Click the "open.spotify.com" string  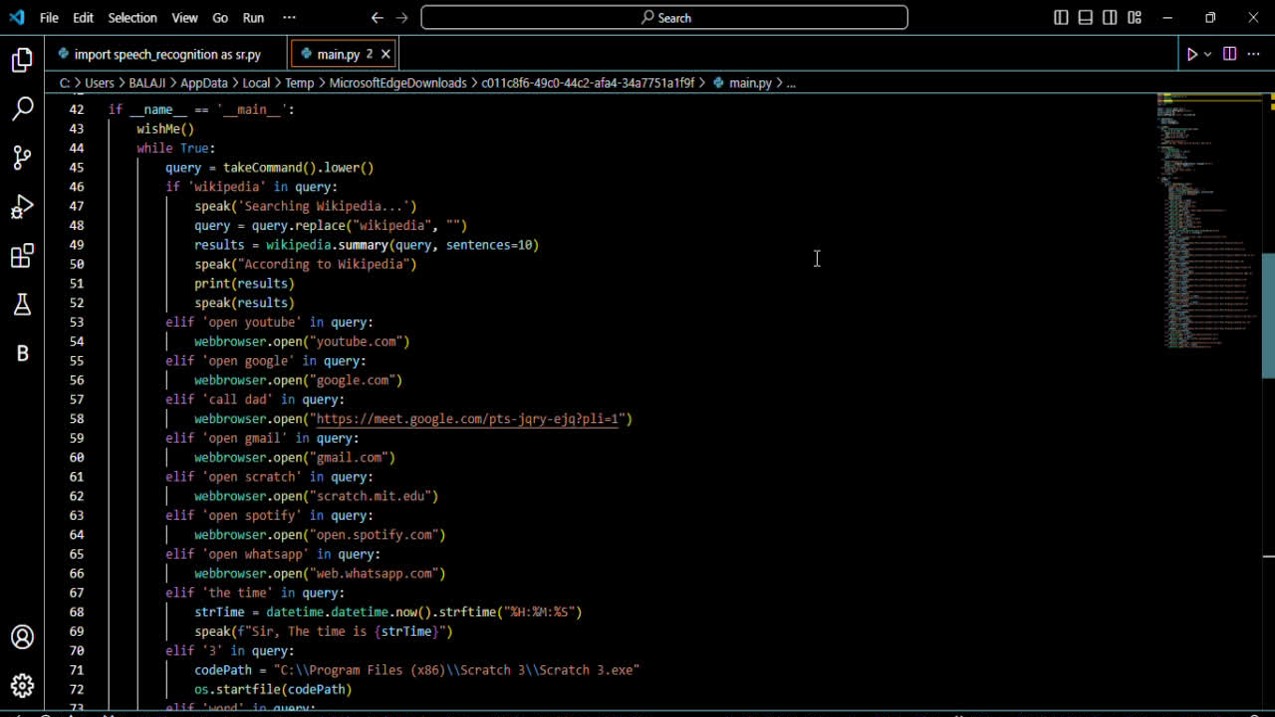point(374,535)
